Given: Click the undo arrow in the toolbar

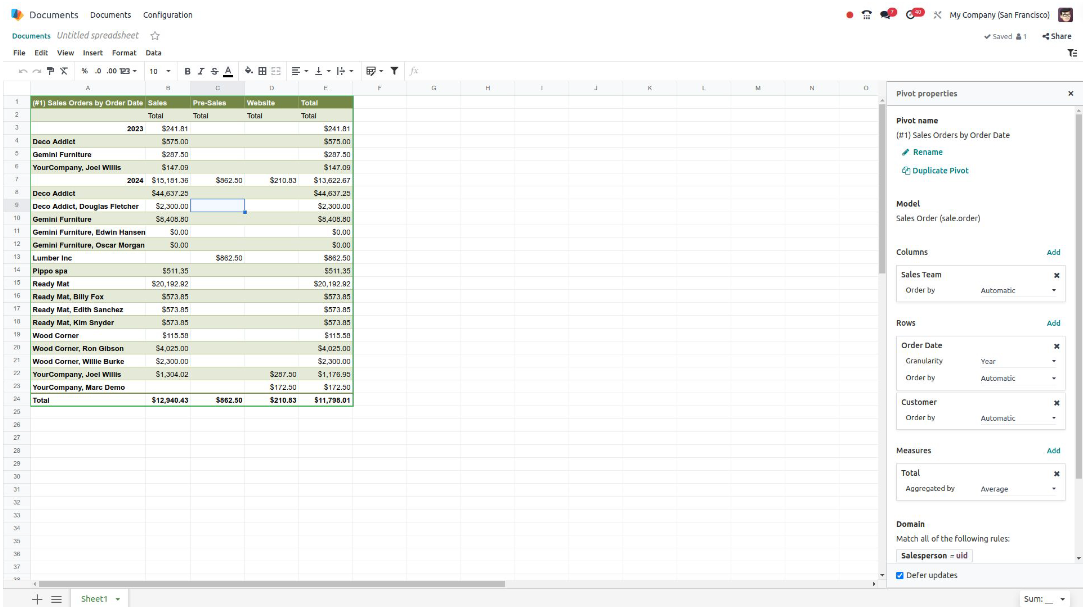Looking at the screenshot, I should 23,71.
